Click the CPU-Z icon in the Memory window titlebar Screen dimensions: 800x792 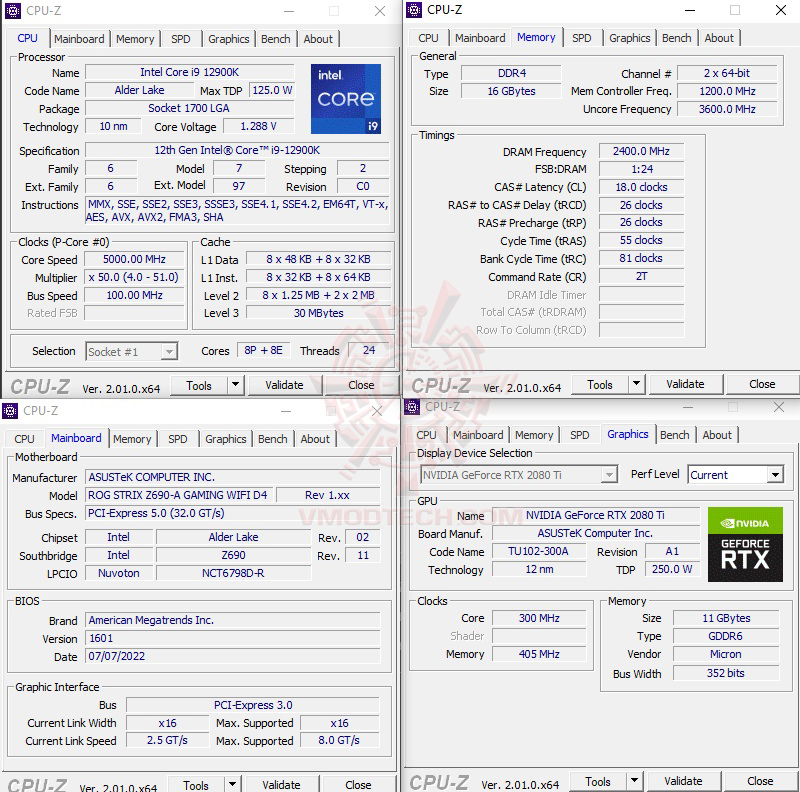pos(412,10)
